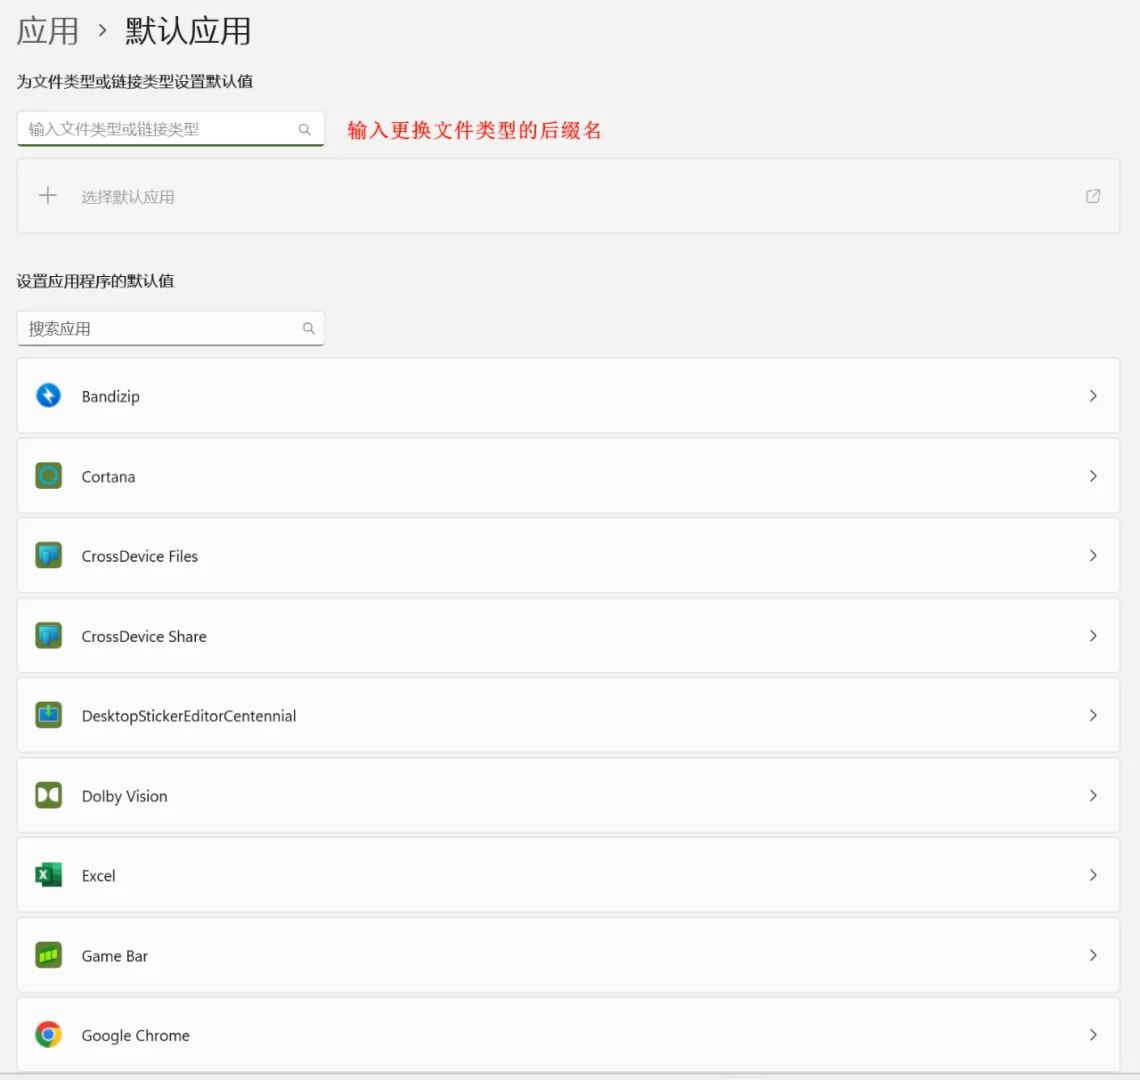This screenshot has height=1080, width=1140.
Task: Click the 应用 breadcrumb link
Action: 47,31
